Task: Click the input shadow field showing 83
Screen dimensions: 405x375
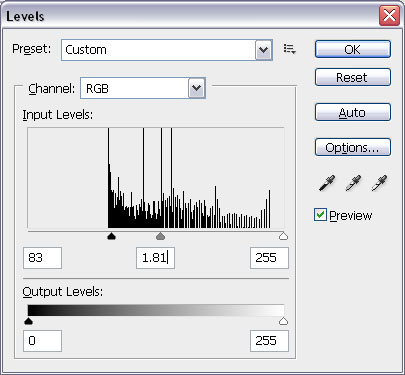Action: click(x=42, y=258)
